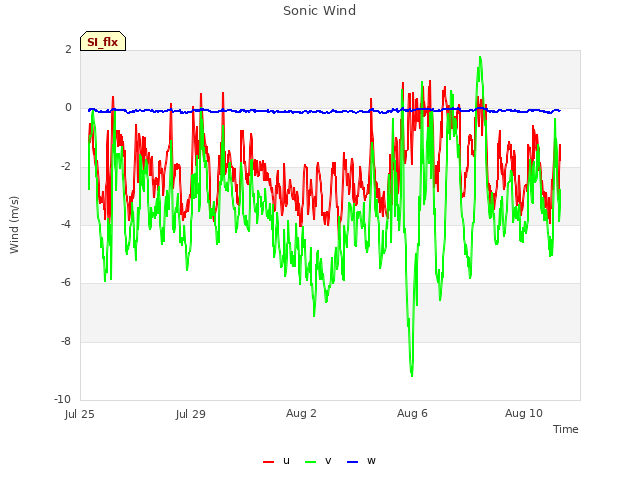Click the Time x-axis title
This screenshot has width=640, height=480.
(x=565, y=429)
